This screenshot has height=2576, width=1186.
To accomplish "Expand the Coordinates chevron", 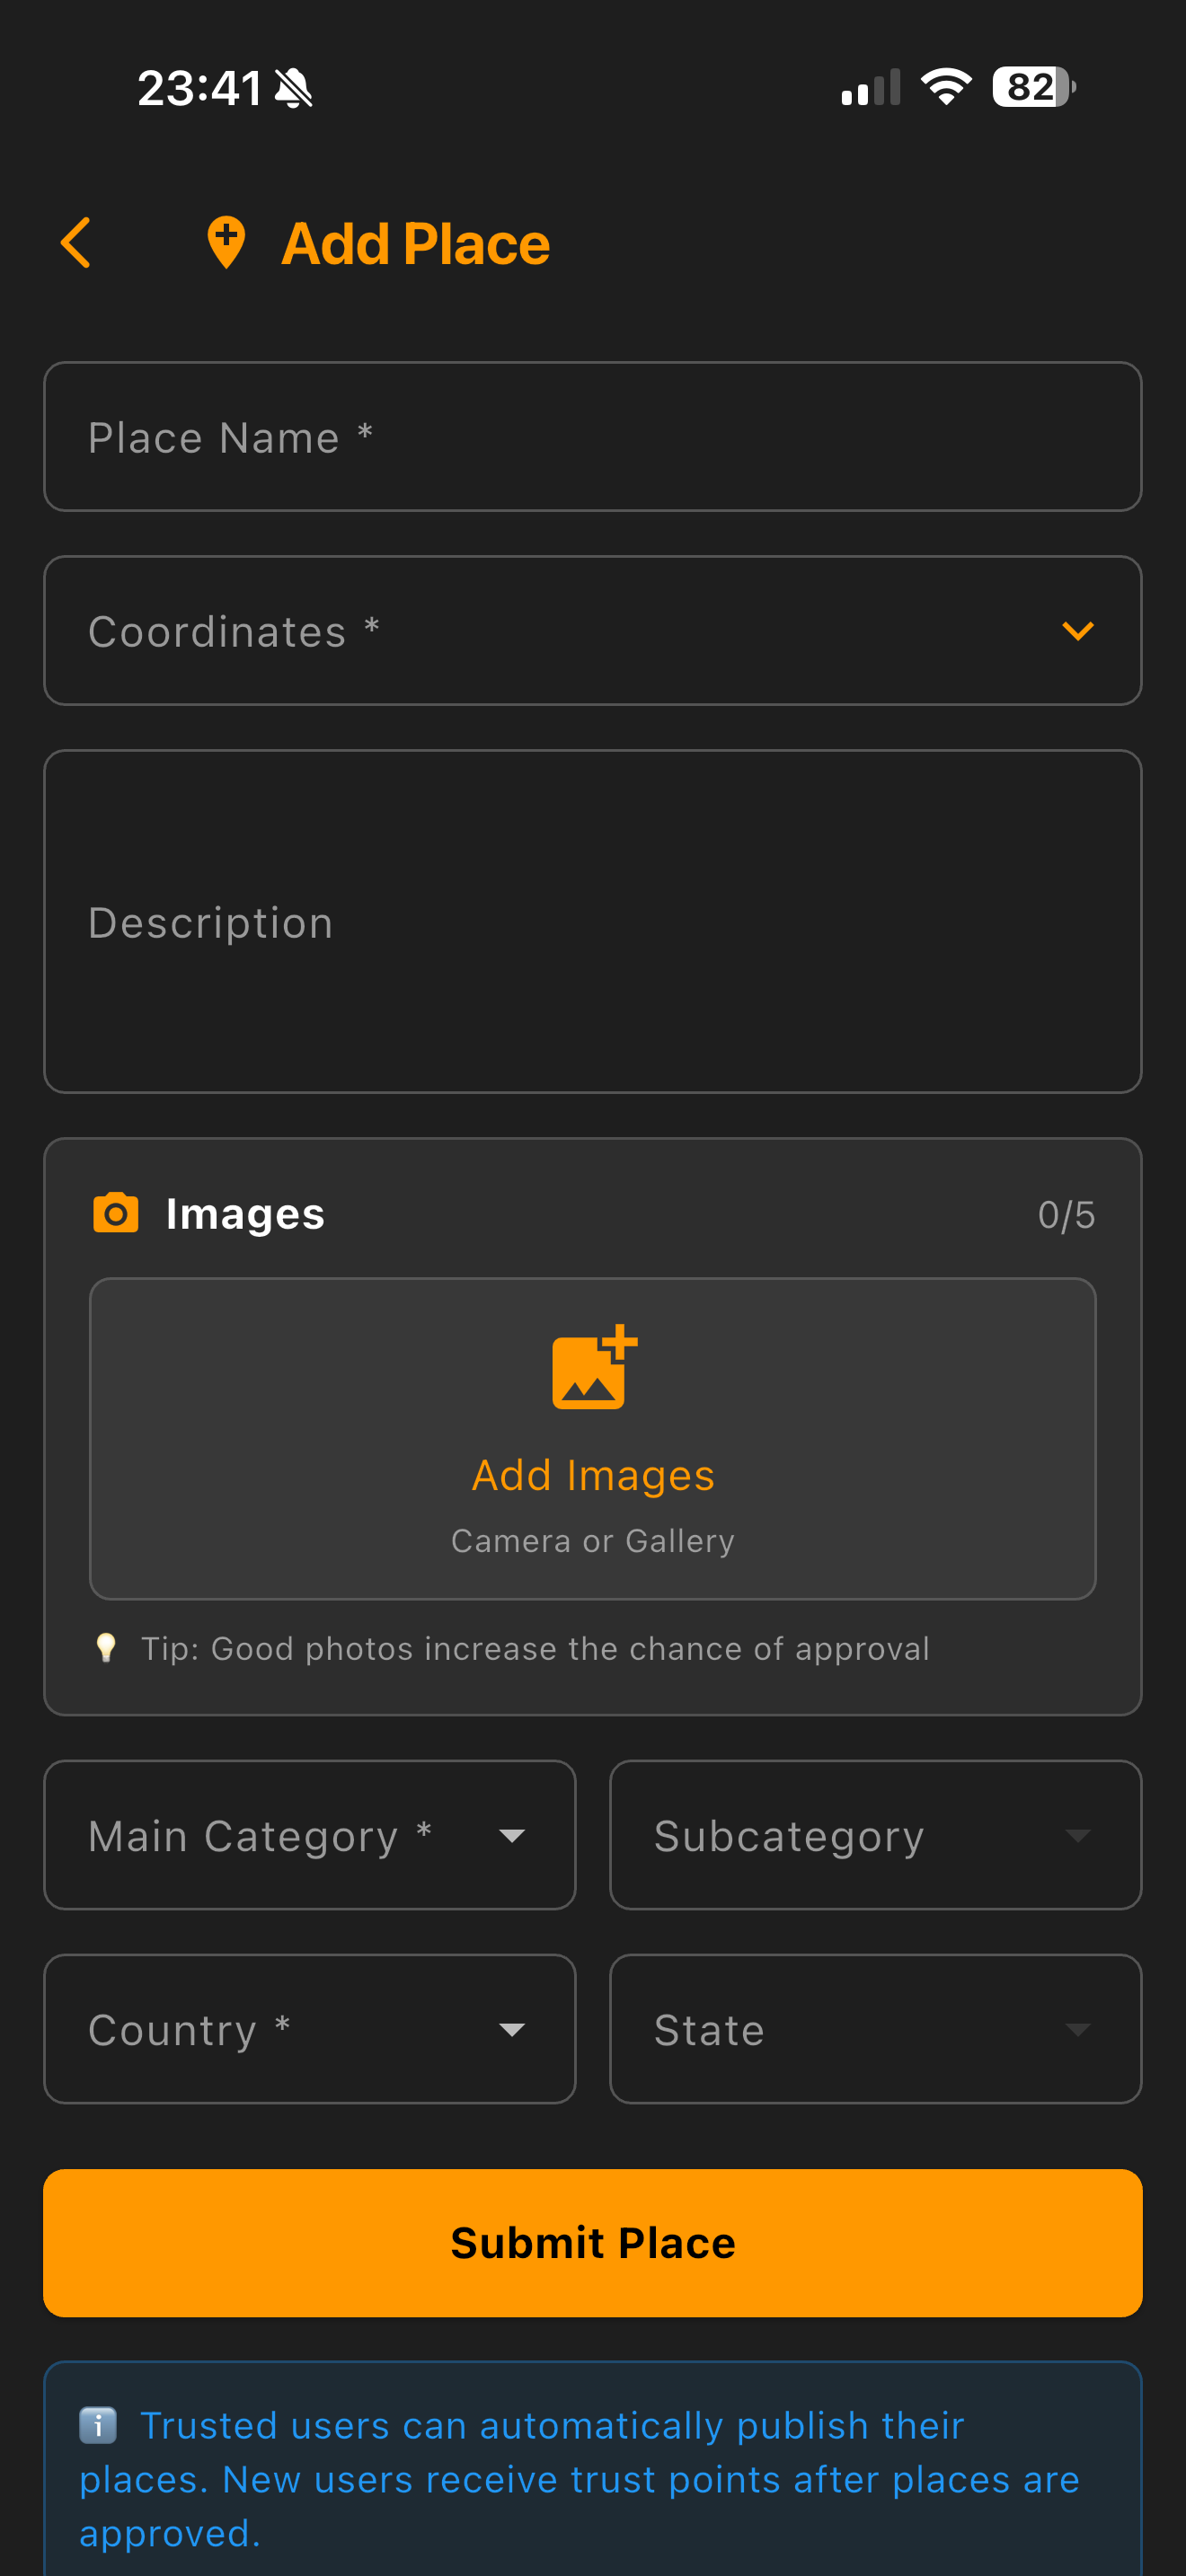I will click(1077, 631).
